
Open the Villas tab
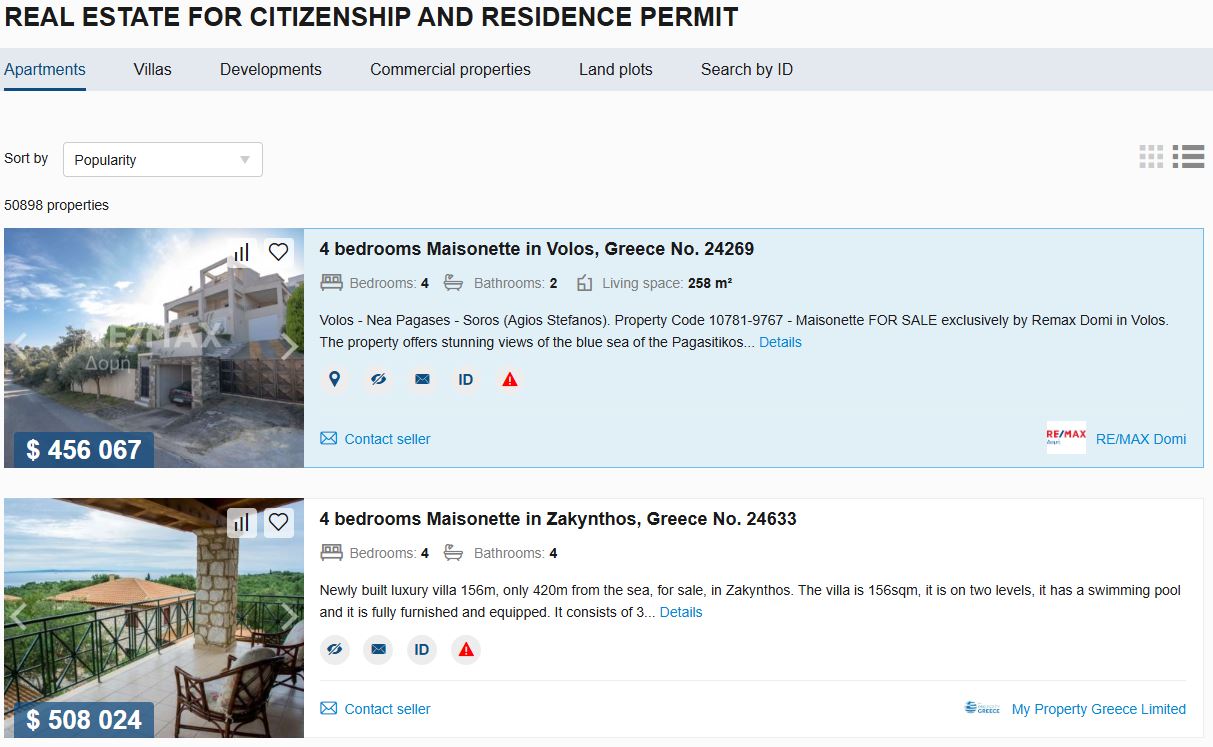click(153, 70)
